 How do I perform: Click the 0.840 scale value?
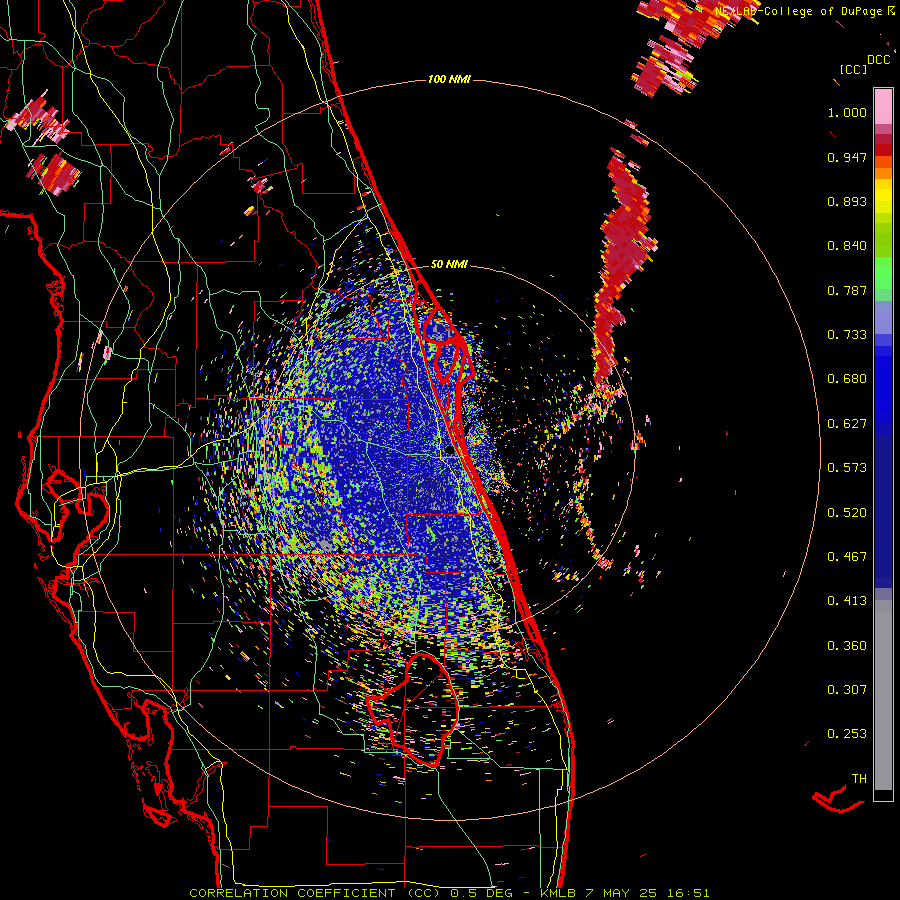click(x=847, y=246)
